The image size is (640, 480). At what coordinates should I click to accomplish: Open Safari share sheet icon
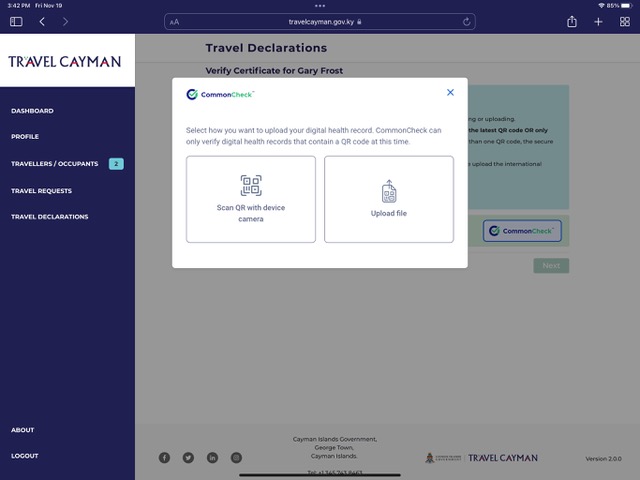[572, 21]
